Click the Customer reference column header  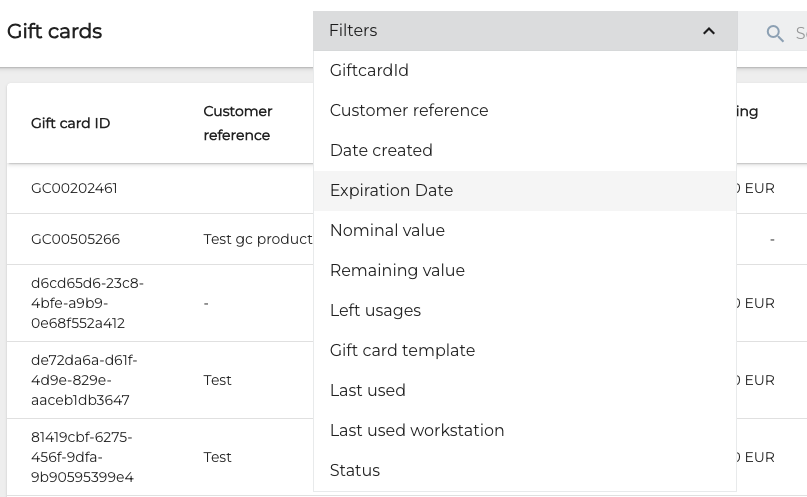tap(238, 123)
